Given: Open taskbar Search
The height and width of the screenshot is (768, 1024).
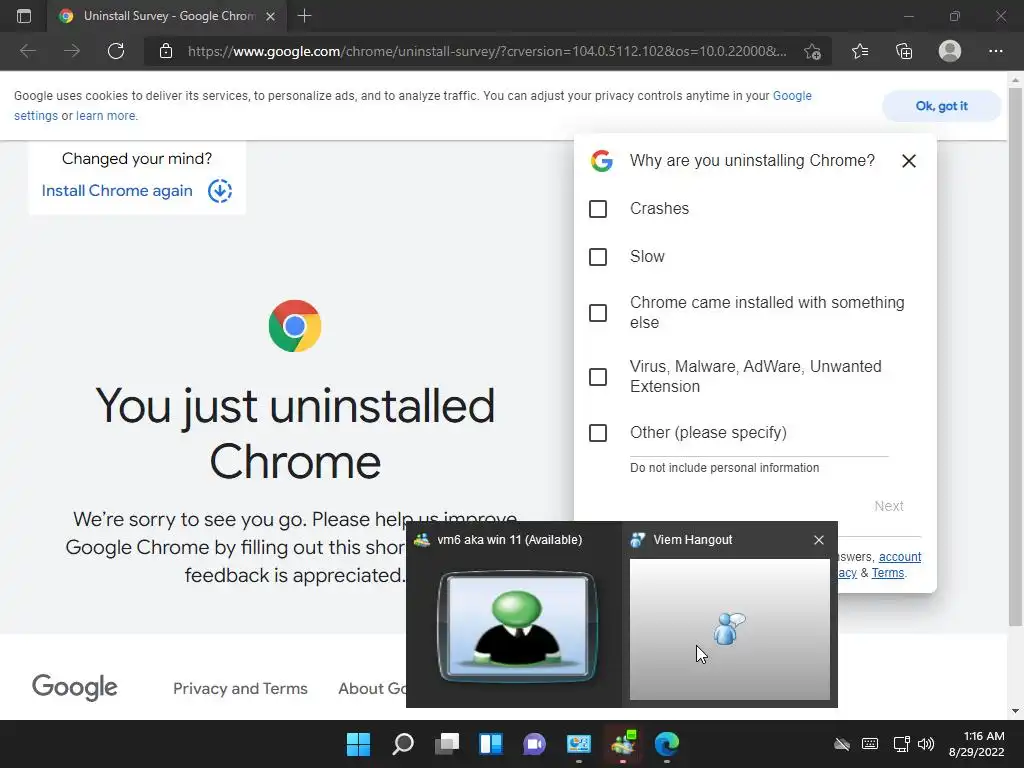Looking at the screenshot, I should pos(403,744).
